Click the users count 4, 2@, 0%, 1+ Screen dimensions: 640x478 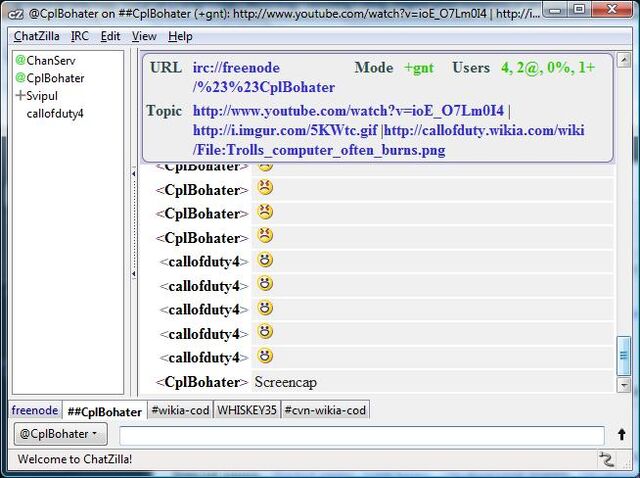(x=548, y=67)
